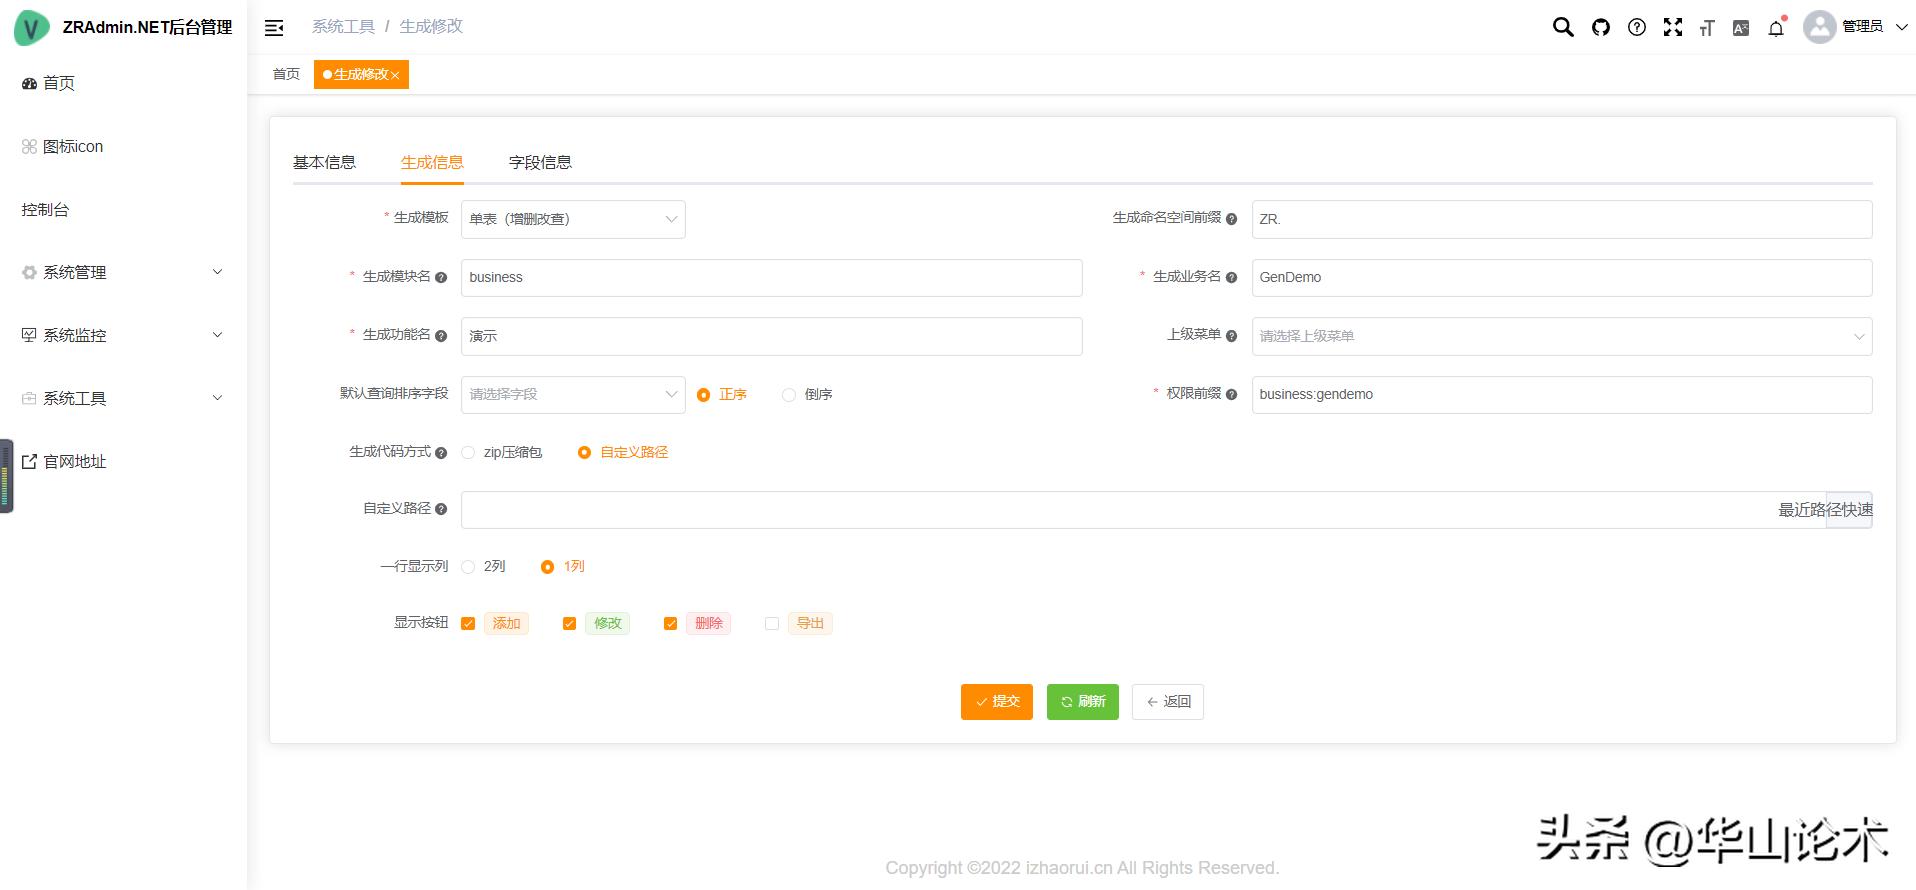Click the help question mark icon

click(x=1637, y=27)
